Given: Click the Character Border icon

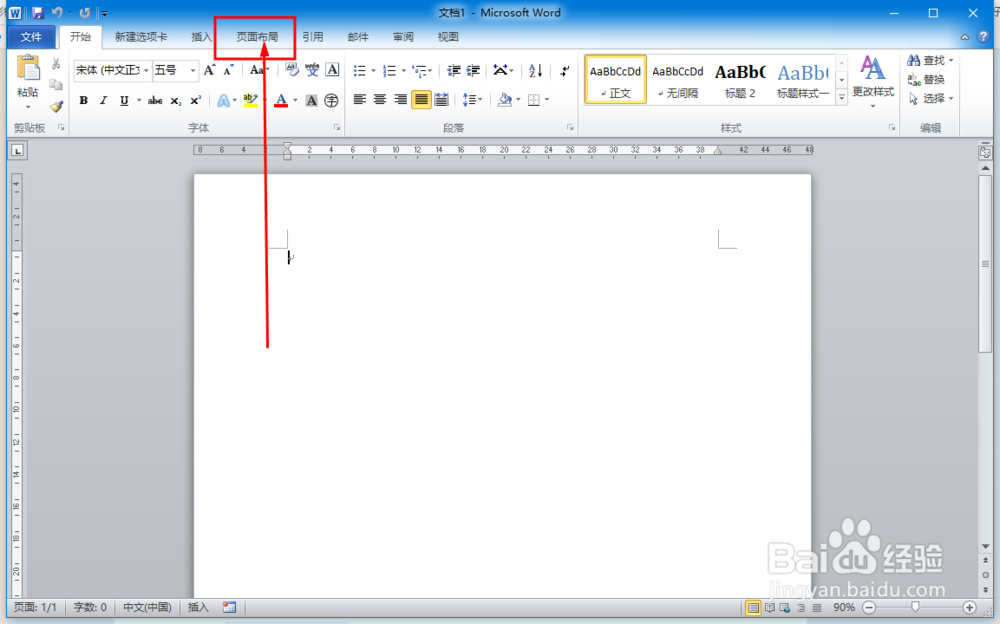Looking at the screenshot, I should [332, 70].
